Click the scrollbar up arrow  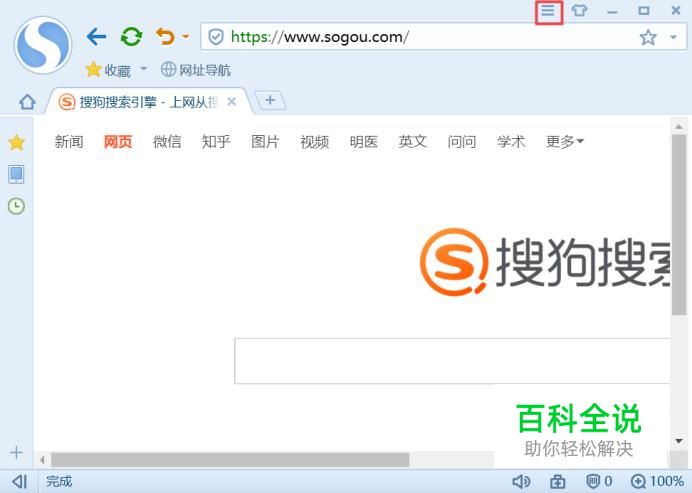(x=679, y=127)
